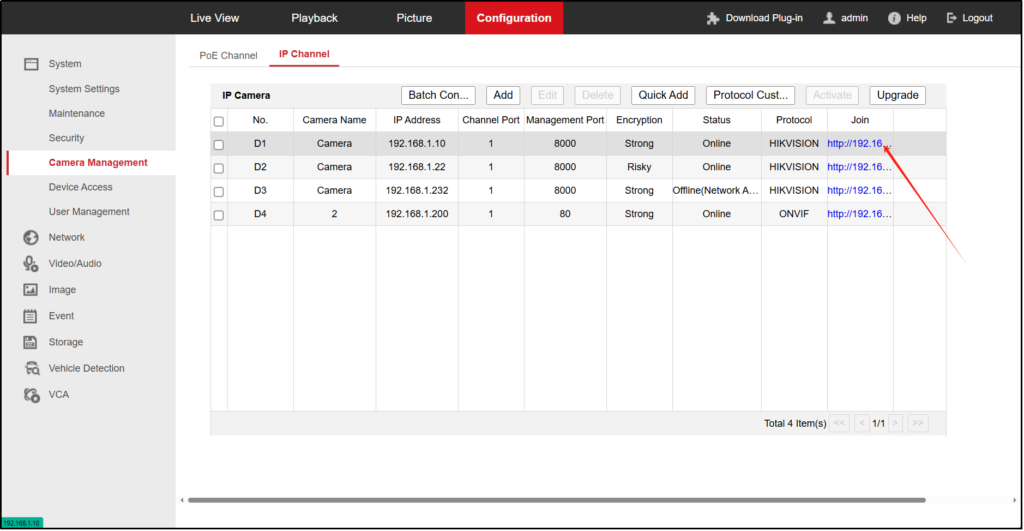Click the Video/Audio microphone icon
The image size is (1024, 531).
(x=31, y=263)
